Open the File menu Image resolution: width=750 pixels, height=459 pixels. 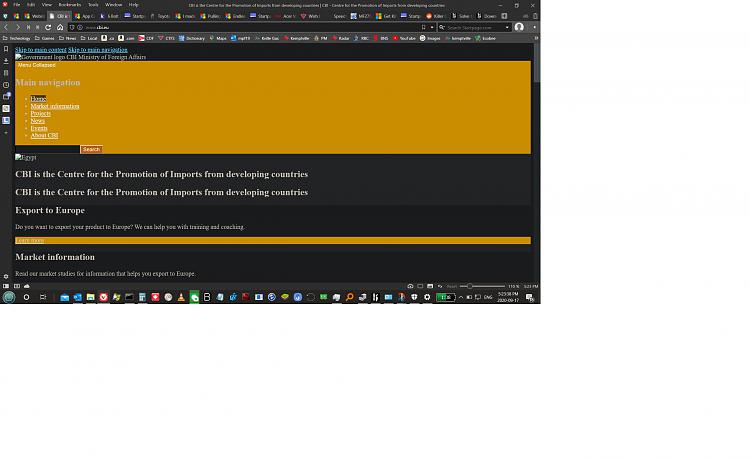pyautogui.click(x=17, y=5)
